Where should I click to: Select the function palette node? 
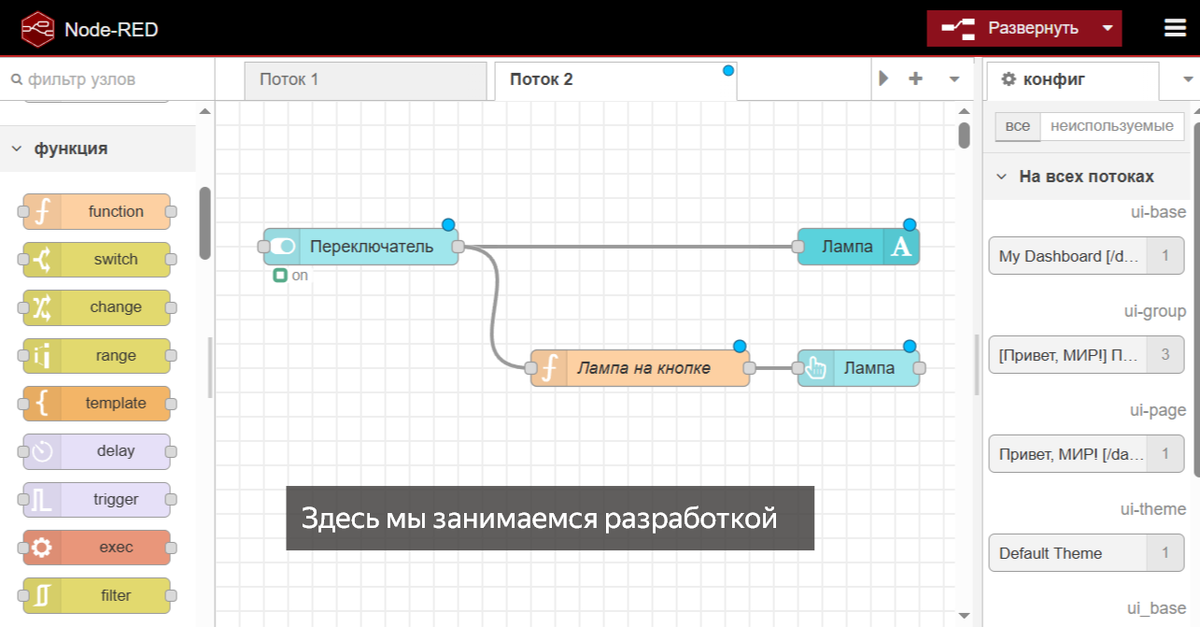96,211
